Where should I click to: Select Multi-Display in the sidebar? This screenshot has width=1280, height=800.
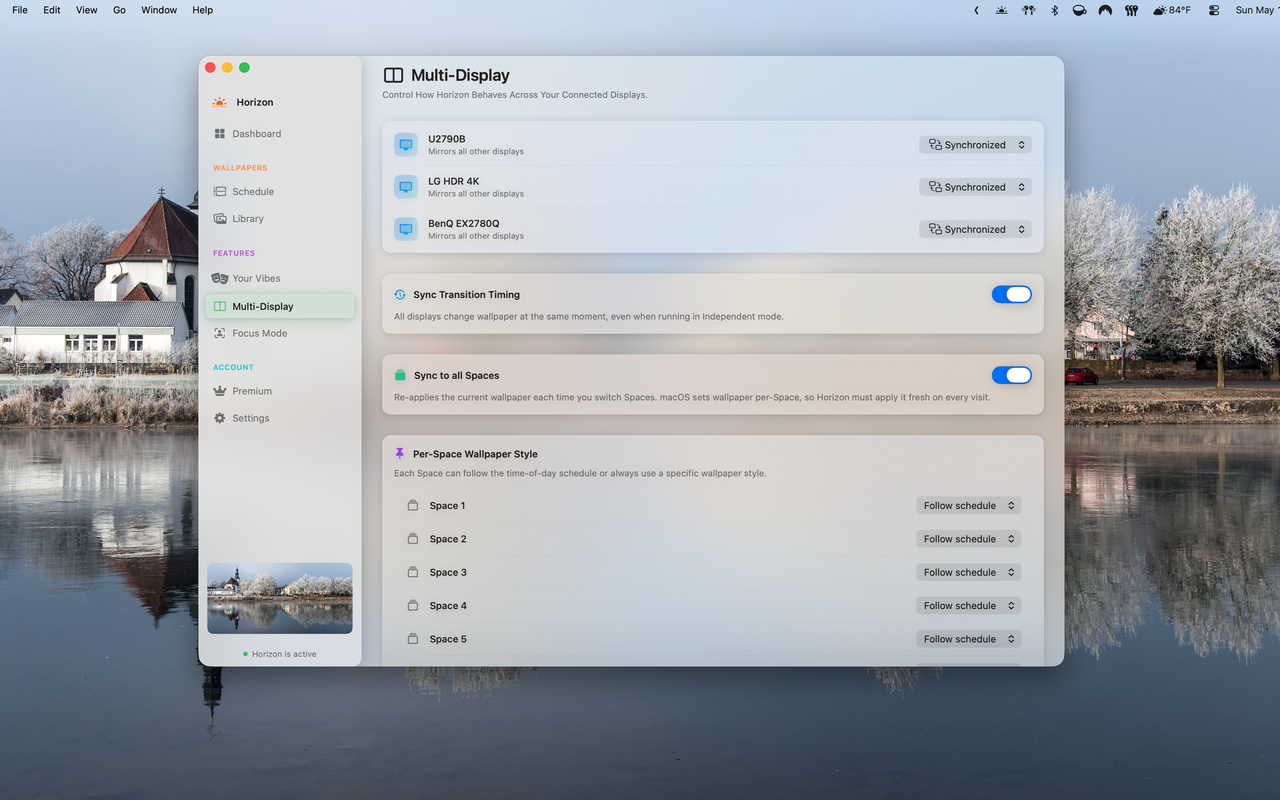[x=279, y=306]
